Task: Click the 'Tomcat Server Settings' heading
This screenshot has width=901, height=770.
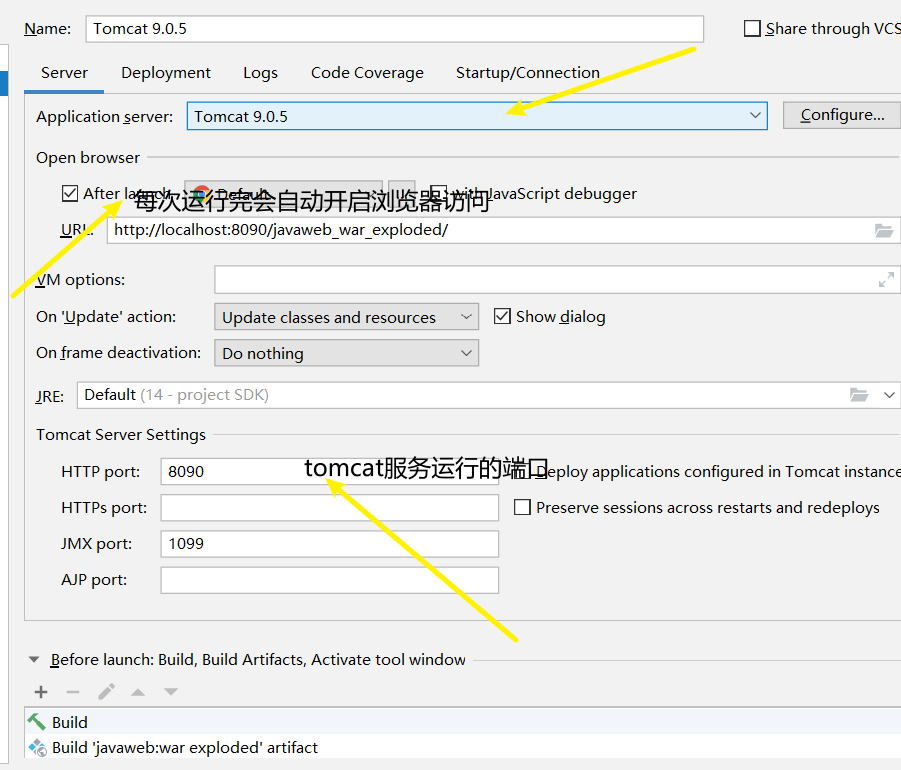Action: (x=121, y=434)
